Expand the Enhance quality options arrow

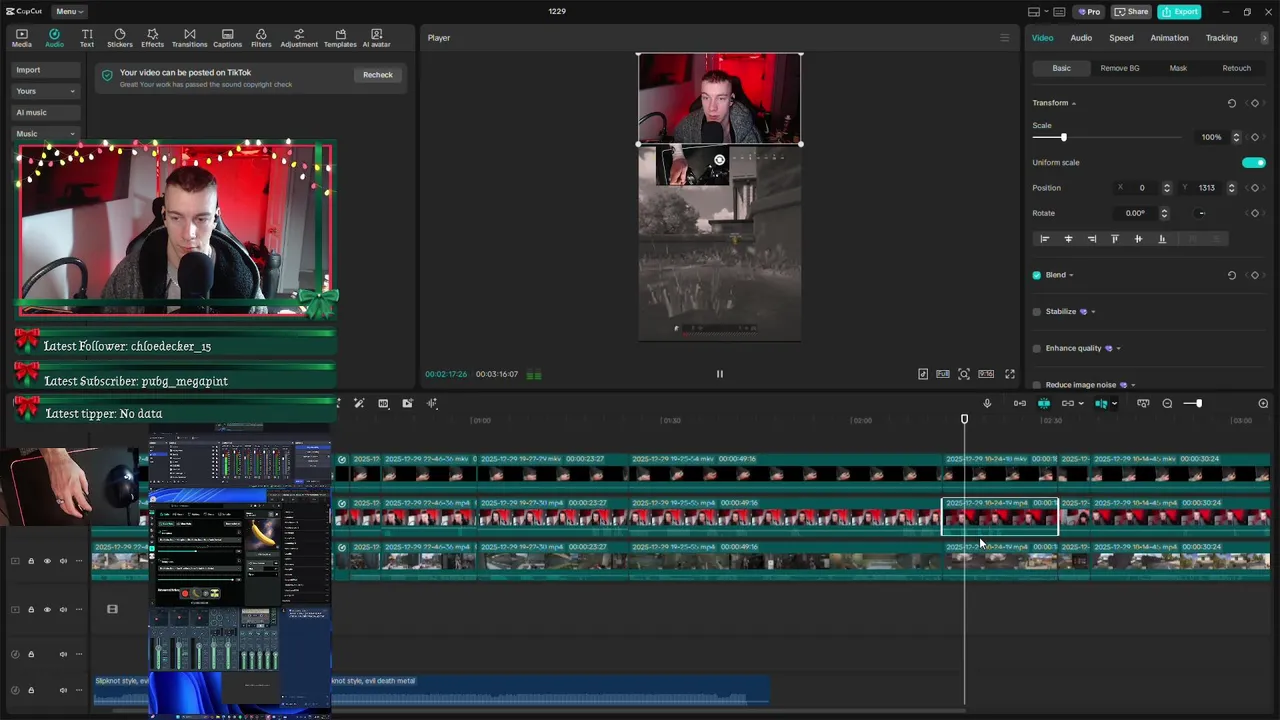[x=1118, y=348]
